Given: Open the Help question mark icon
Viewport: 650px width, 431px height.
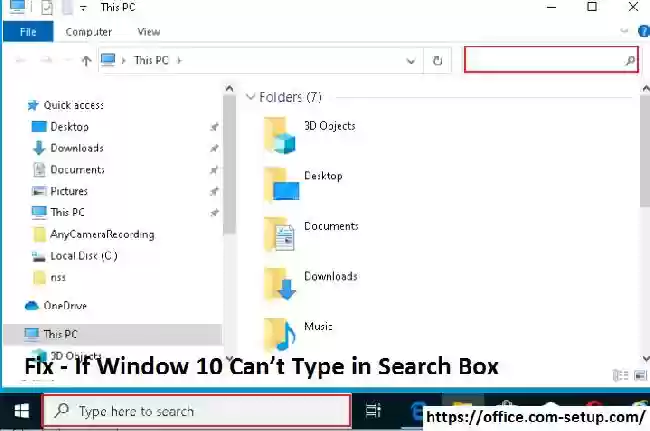Looking at the screenshot, I should (x=644, y=31).
